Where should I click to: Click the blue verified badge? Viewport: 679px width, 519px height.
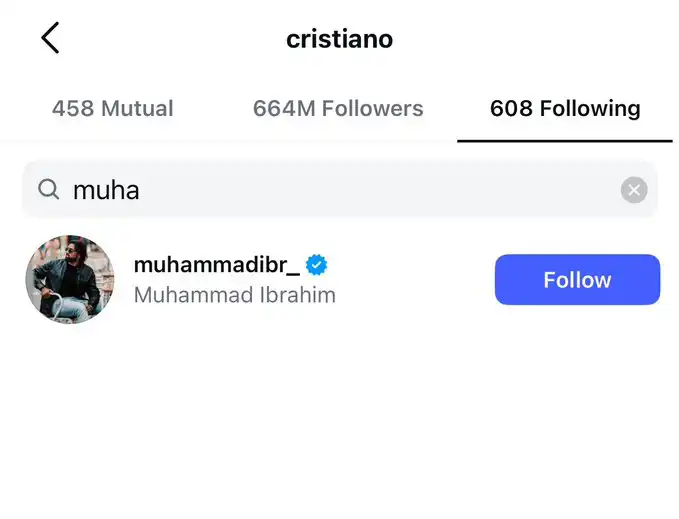[317, 265]
